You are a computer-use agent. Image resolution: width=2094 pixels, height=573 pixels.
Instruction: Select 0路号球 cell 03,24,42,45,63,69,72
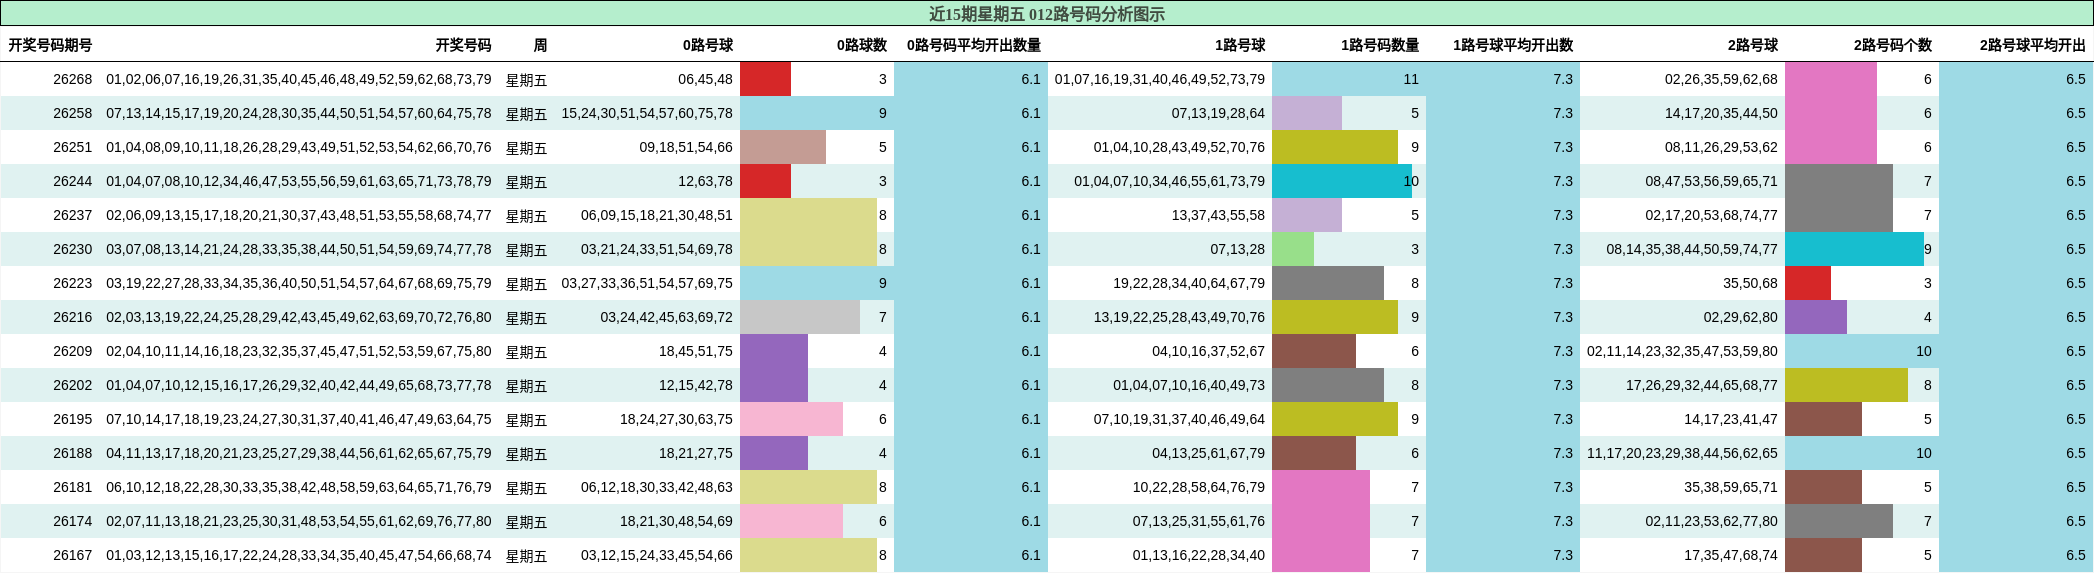667,317
